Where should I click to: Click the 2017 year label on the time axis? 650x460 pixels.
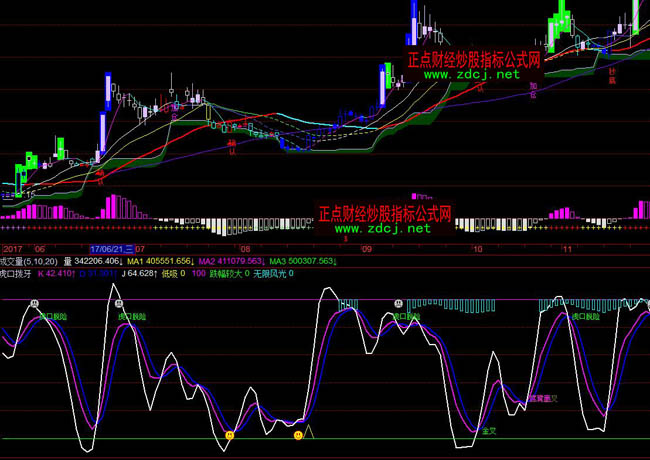tap(13, 248)
